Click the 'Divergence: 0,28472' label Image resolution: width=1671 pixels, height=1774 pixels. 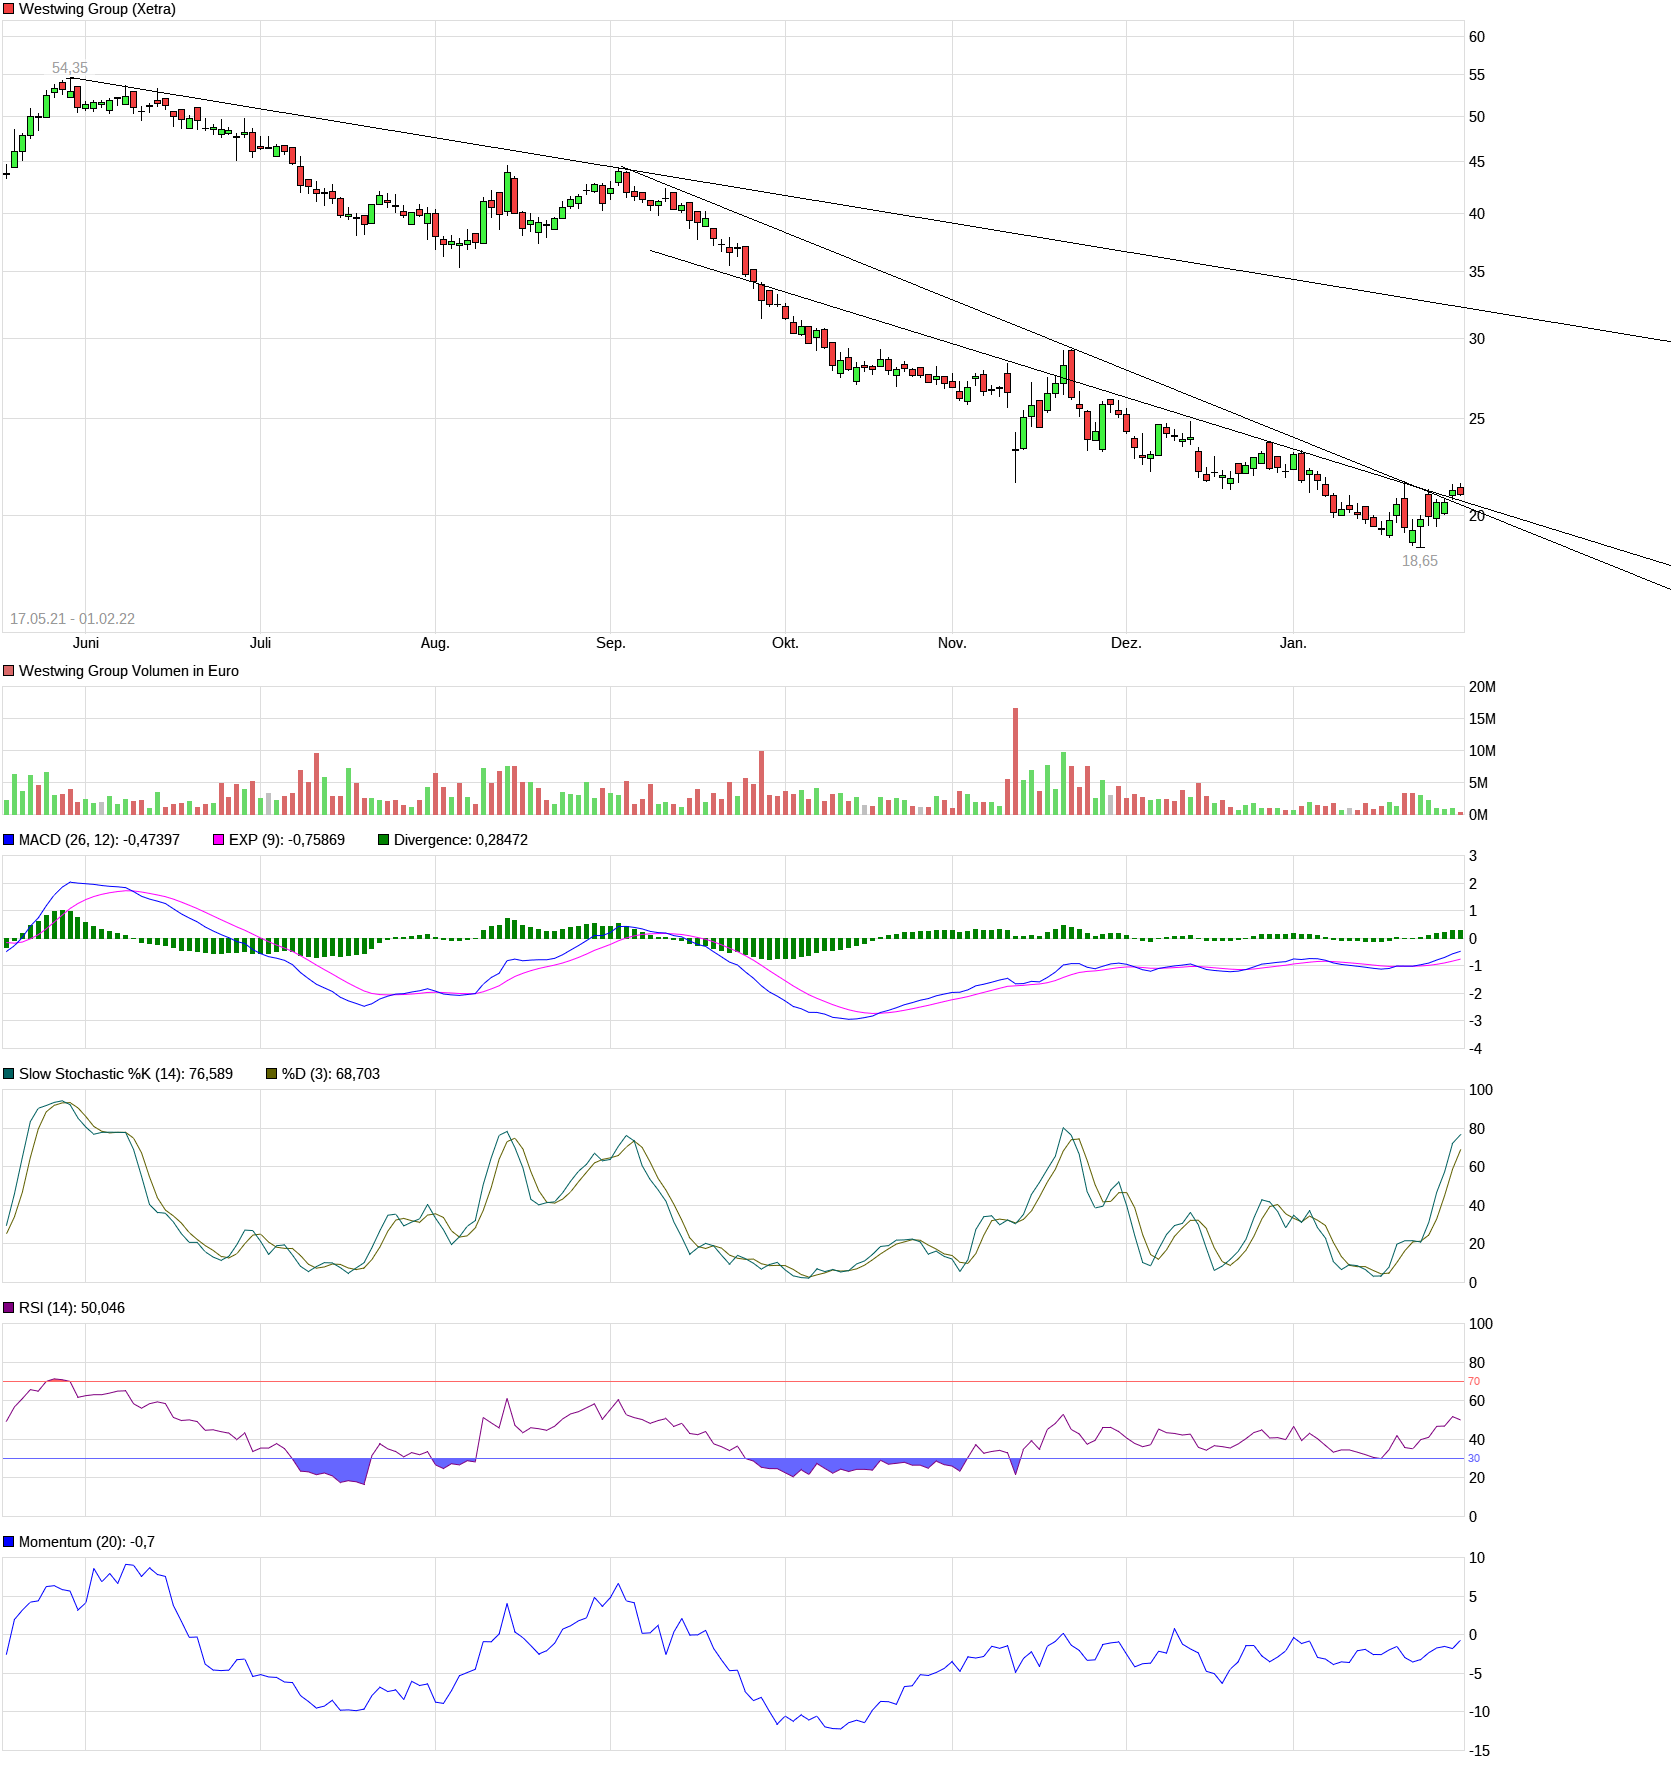[x=461, y=840]
